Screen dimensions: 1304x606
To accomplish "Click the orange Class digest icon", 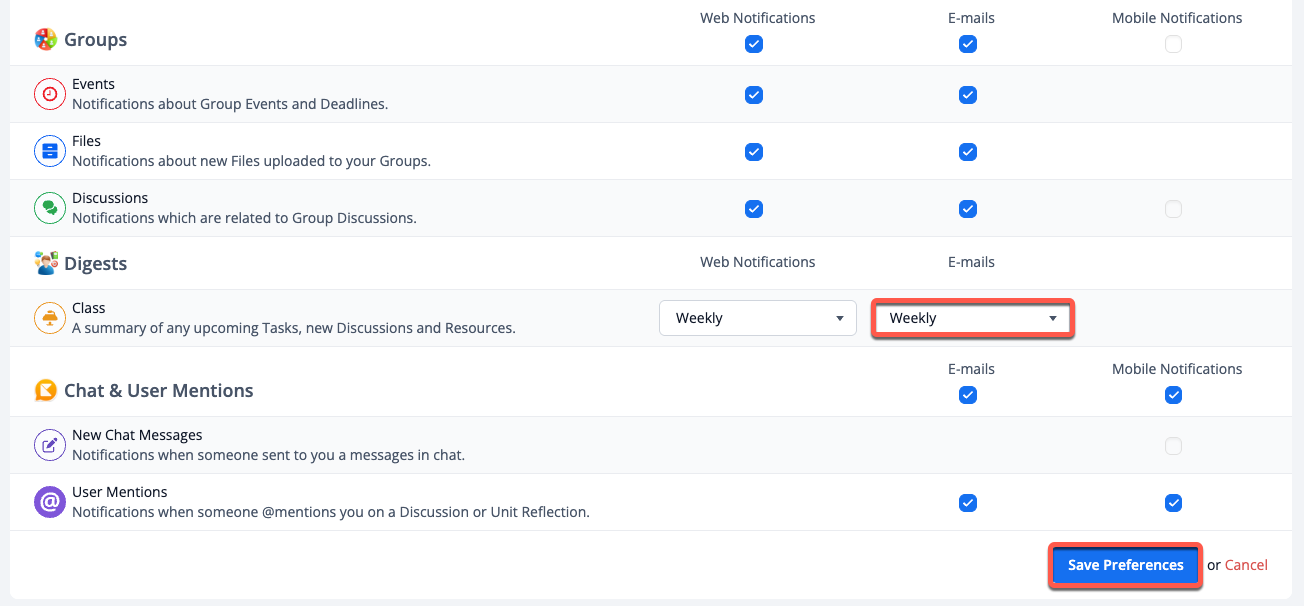I will 49,318.
